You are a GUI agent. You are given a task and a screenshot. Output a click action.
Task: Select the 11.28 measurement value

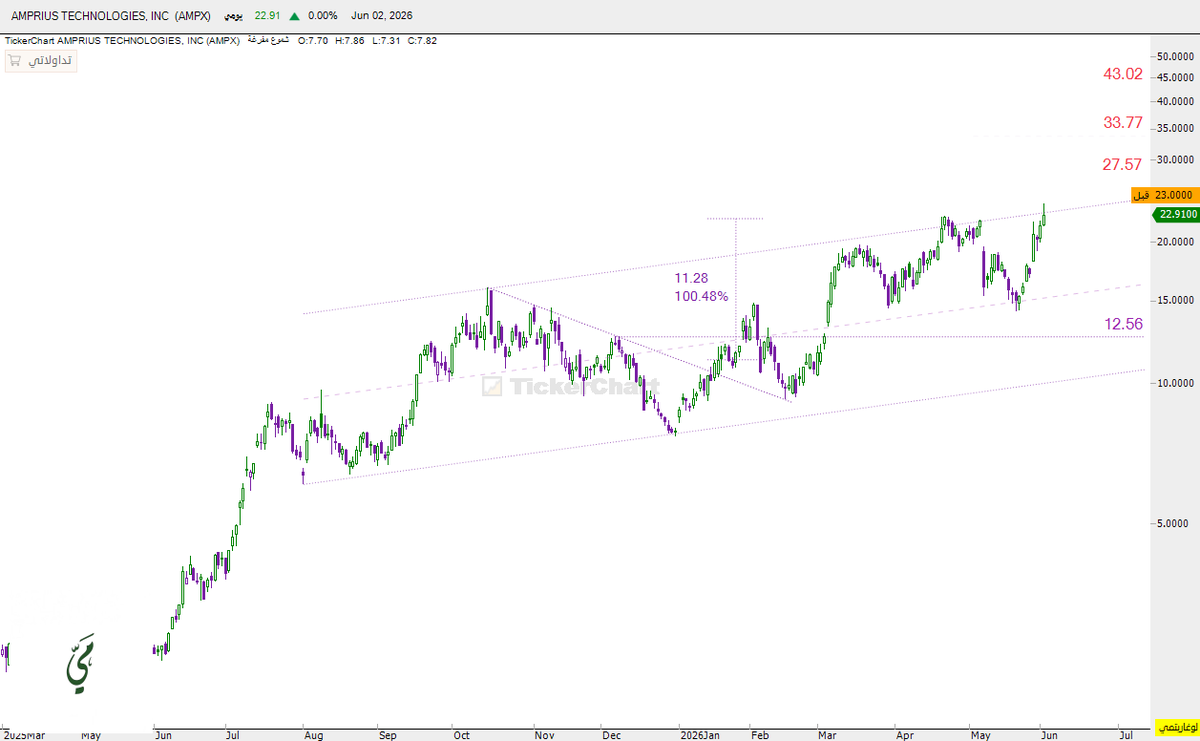[691, 277]
